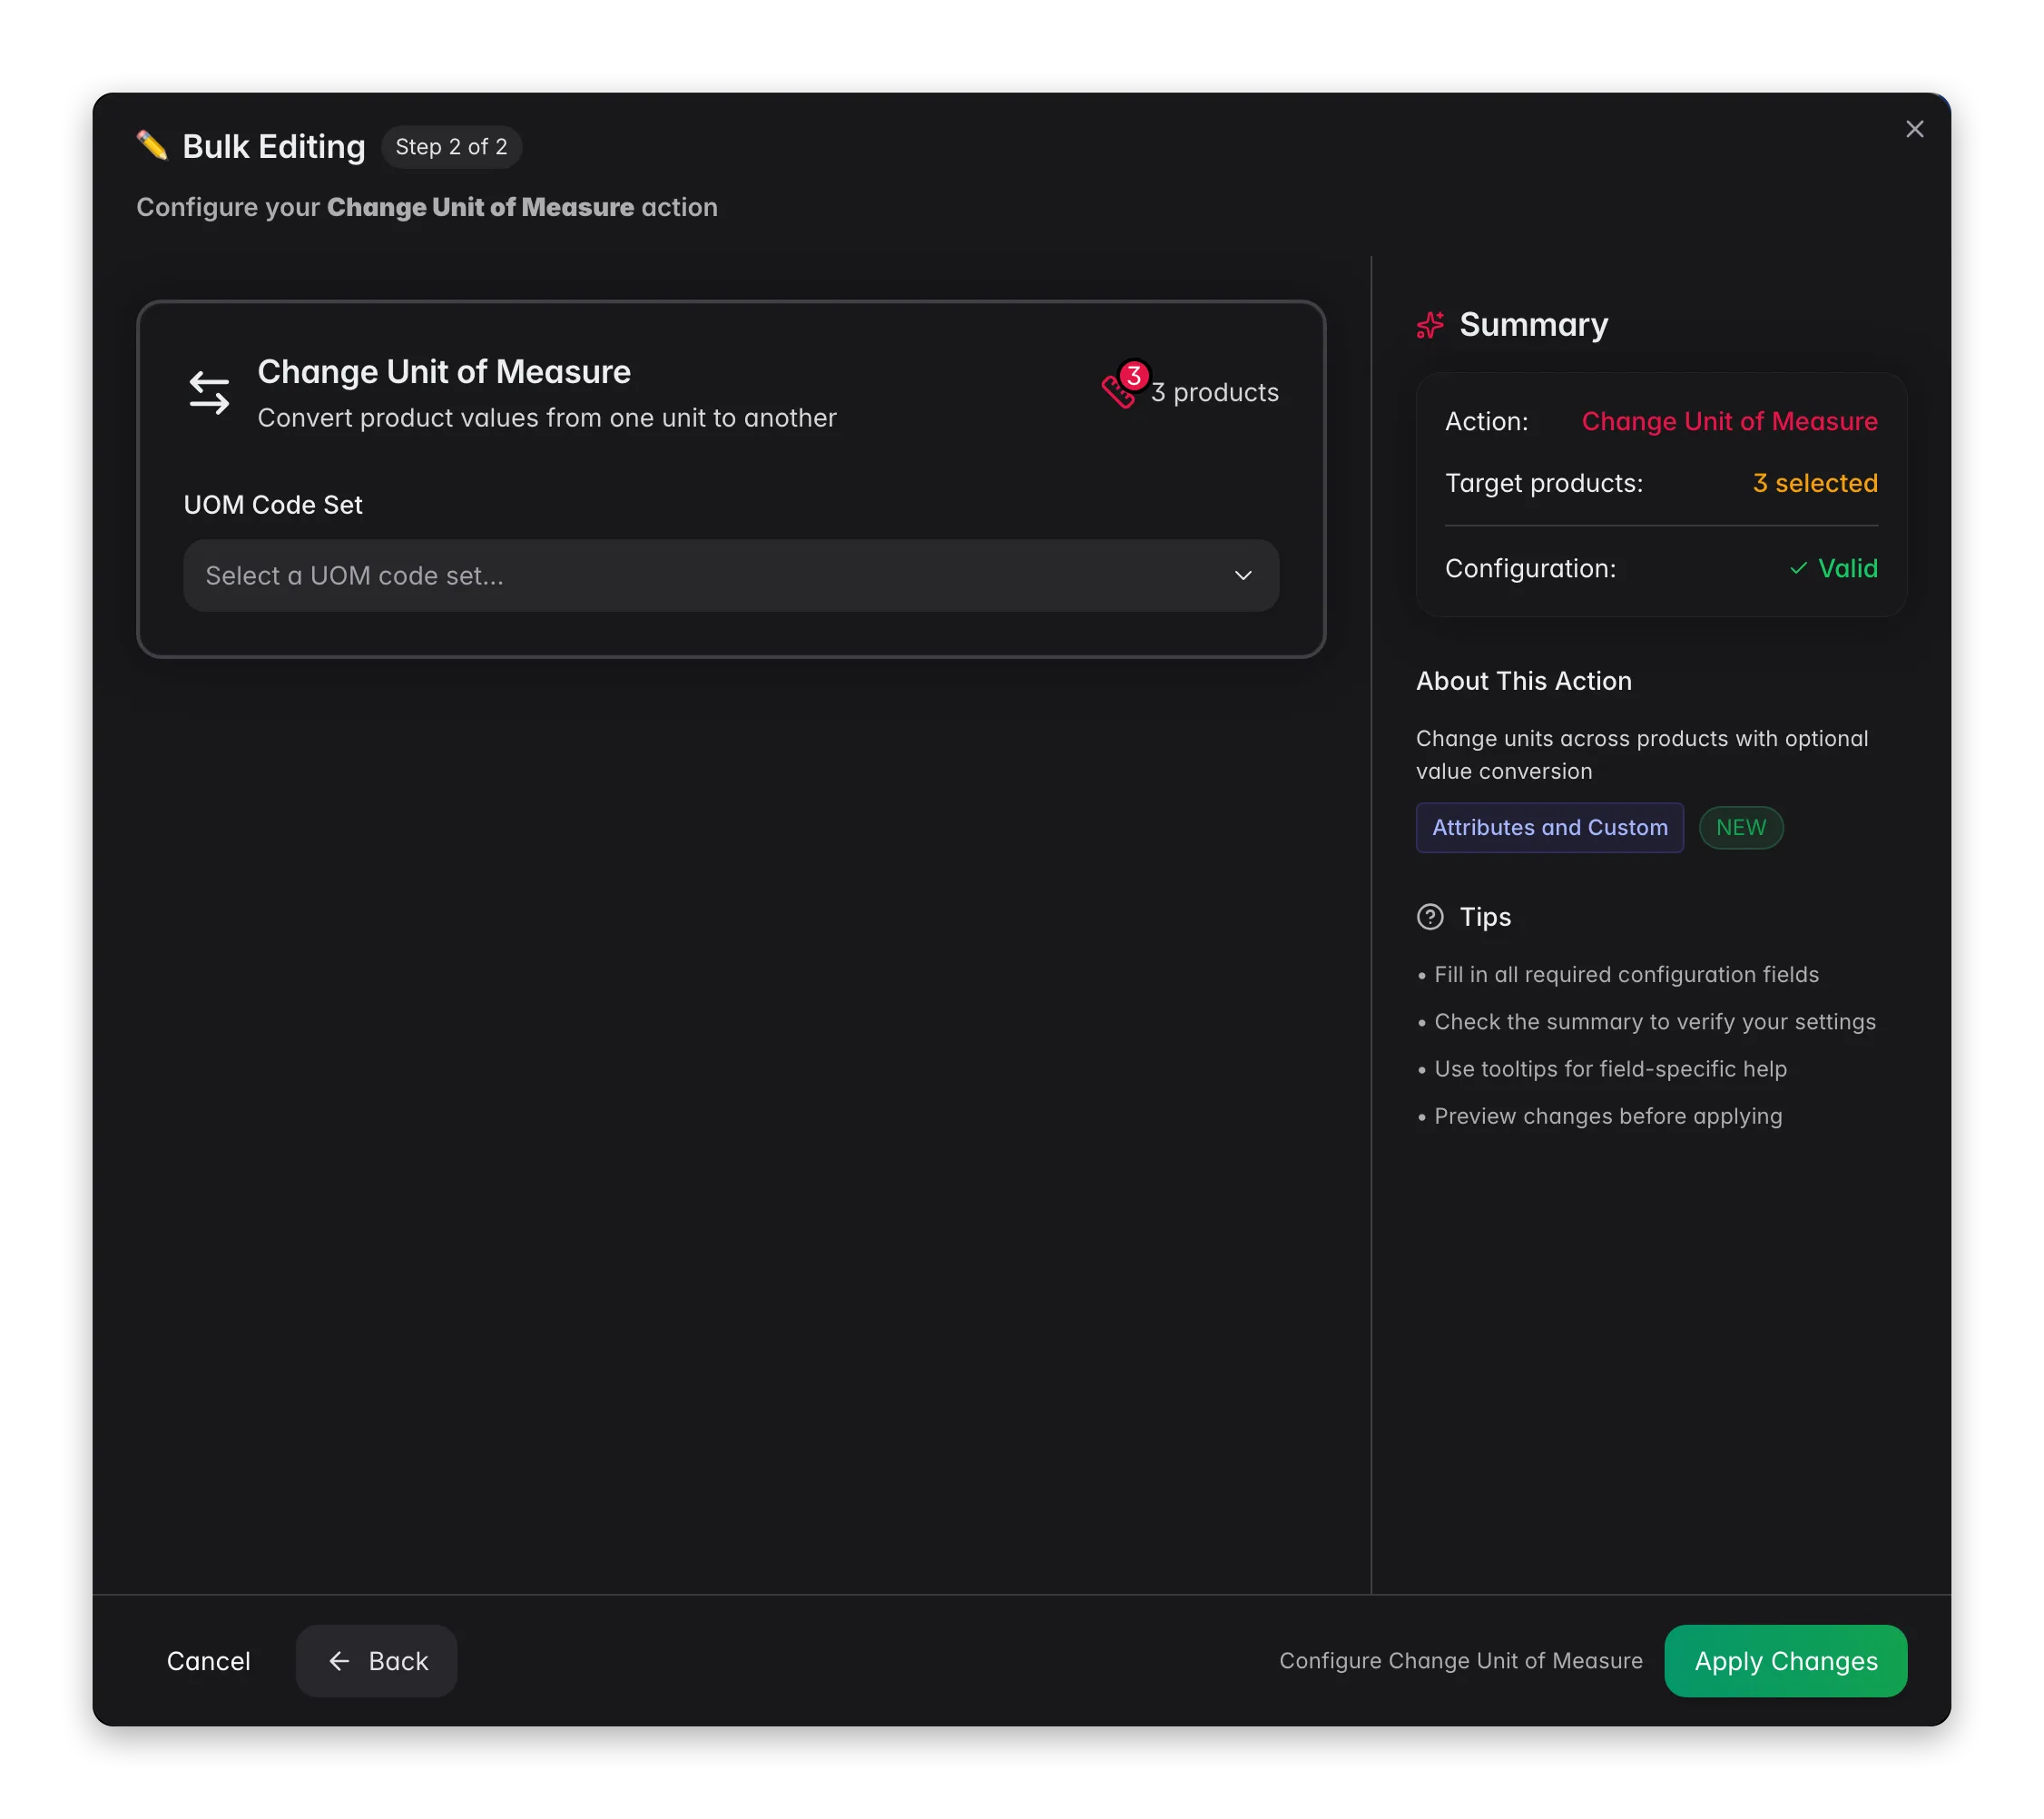Click the question mark Tips icon
The image size is (2044, 1819).
click(1430, 917)
